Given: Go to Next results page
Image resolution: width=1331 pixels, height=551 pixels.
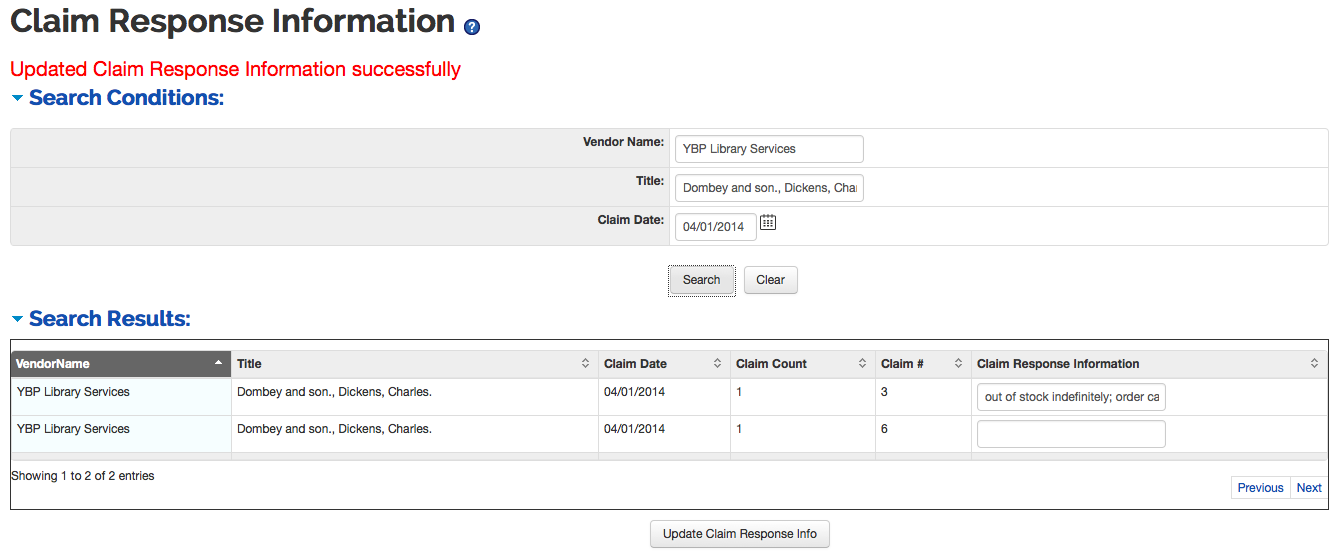Looking at the screenshot, I should pos(1309,488).
